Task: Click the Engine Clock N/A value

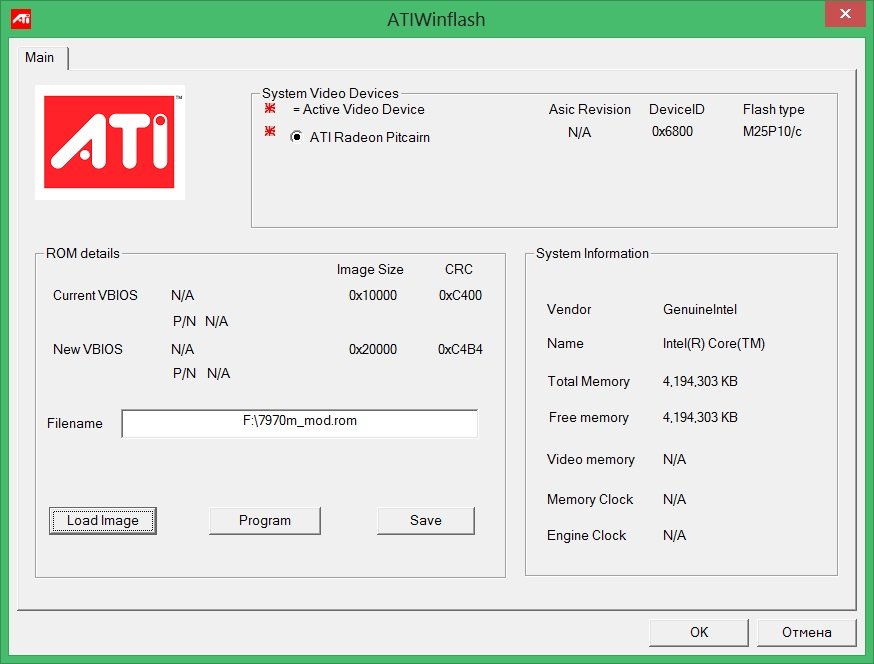Action: tap(674, 536)
